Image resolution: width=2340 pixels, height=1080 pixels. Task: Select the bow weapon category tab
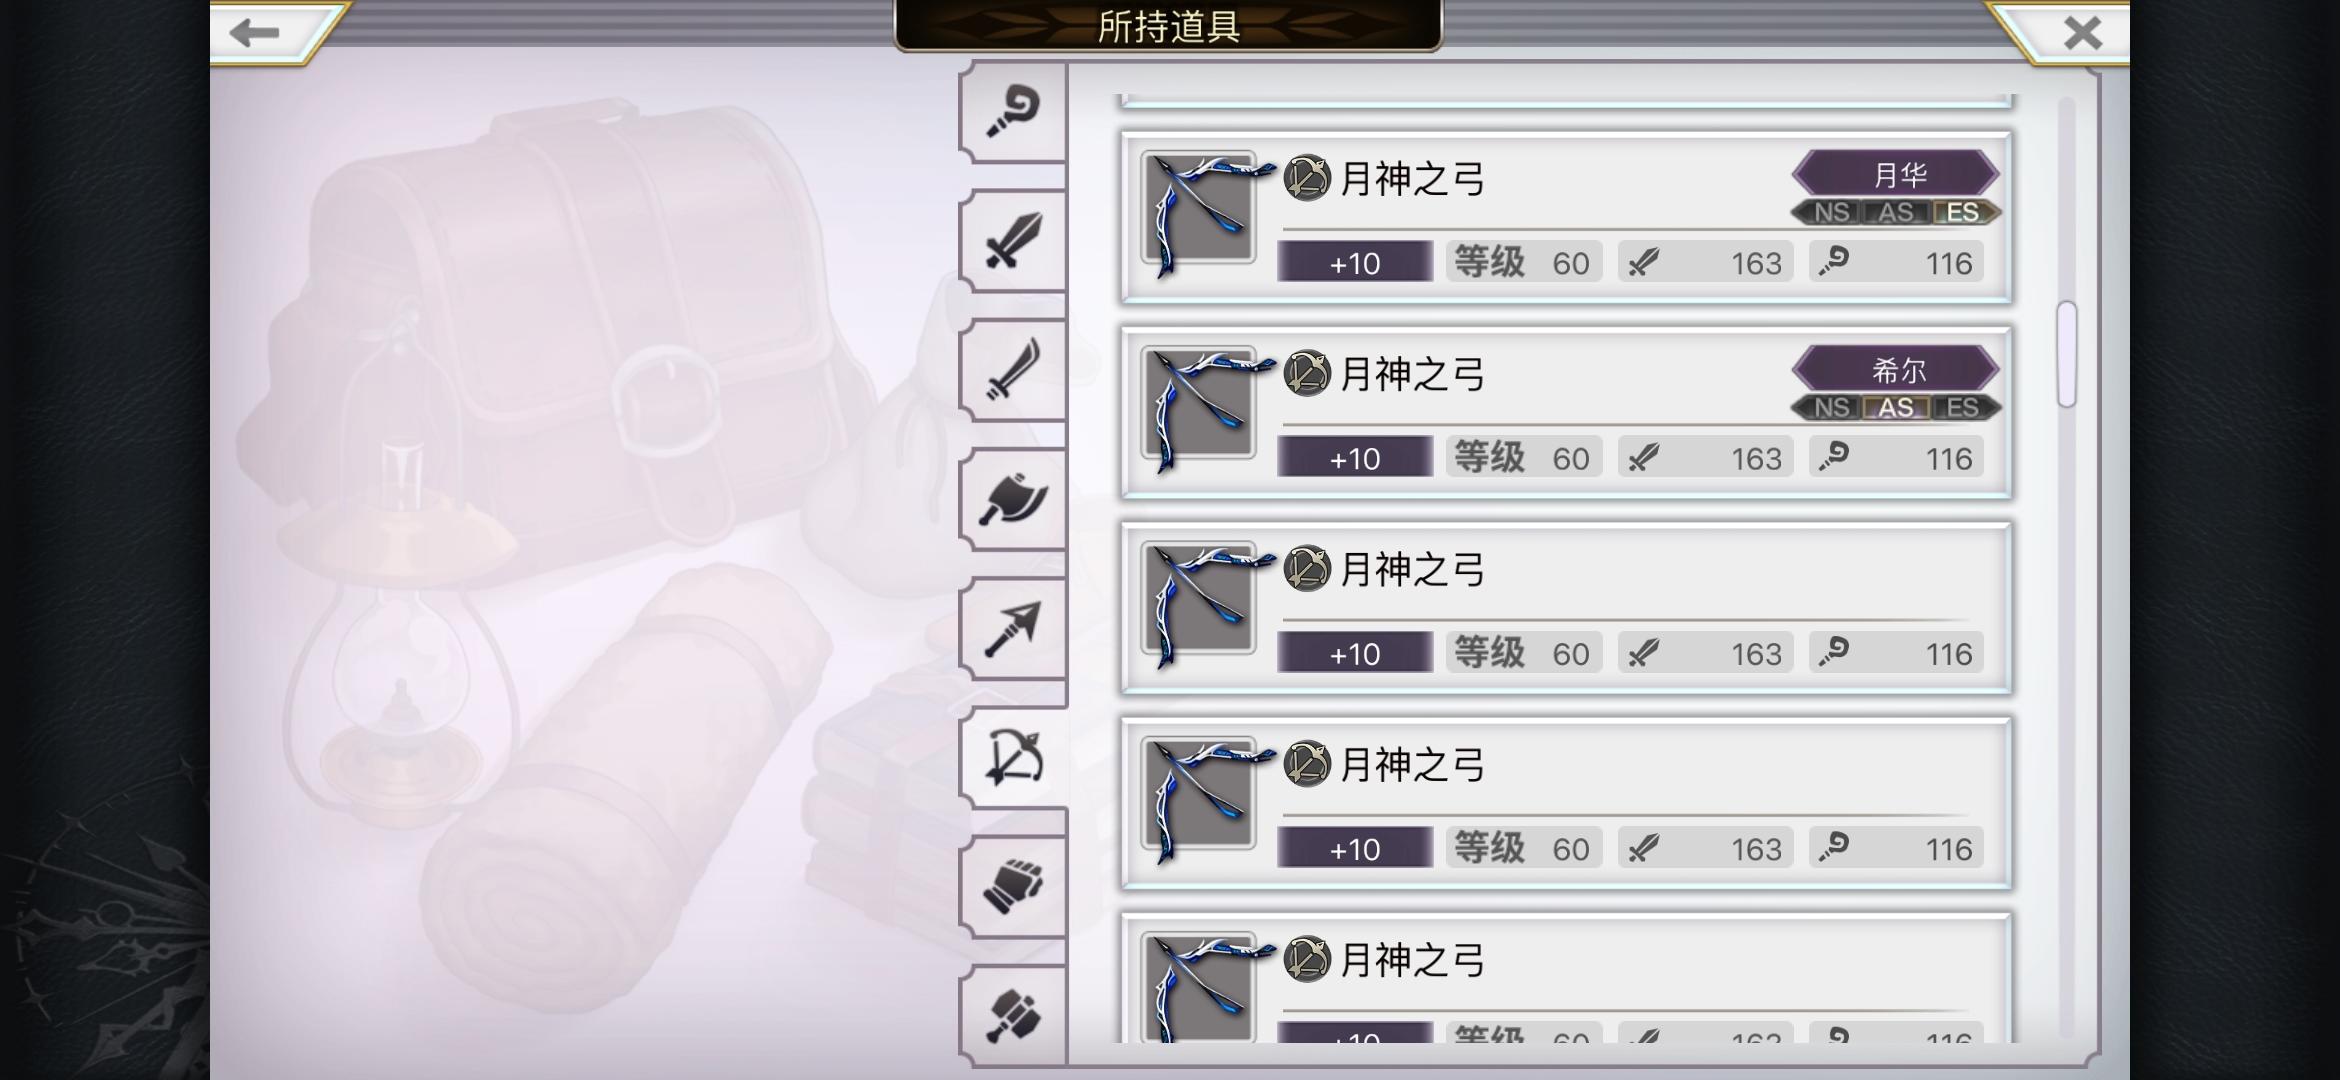[x=1012, y=758]
